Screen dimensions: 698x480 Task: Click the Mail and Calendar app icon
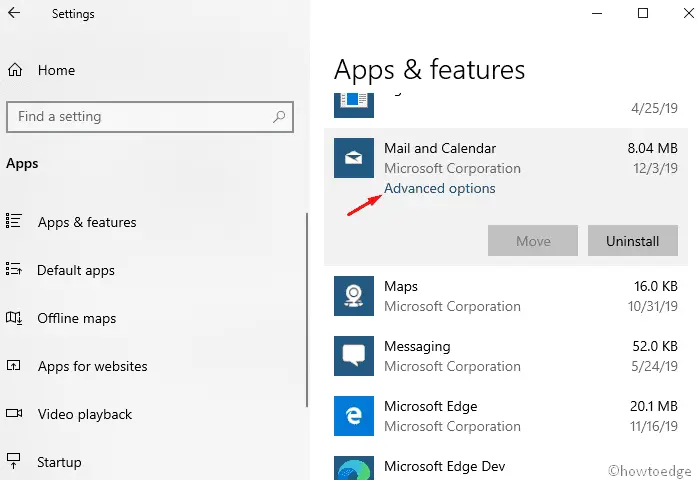tap(354, 158)
